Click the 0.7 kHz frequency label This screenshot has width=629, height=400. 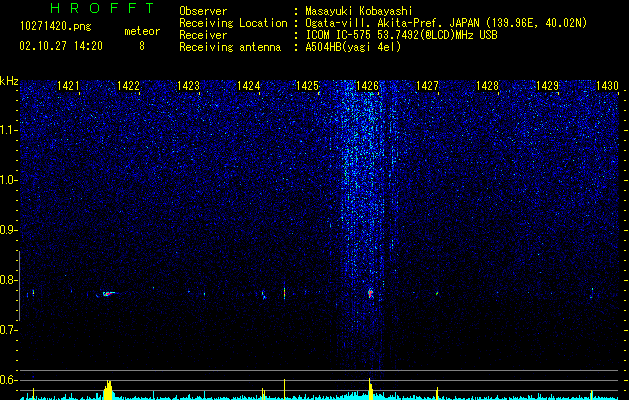click(7, 330)
